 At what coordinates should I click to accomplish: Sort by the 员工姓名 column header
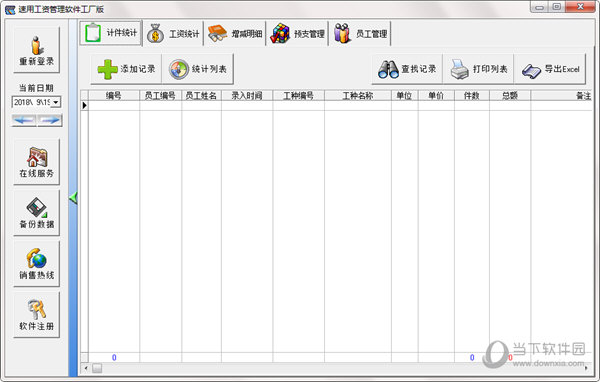coord(201,96)
